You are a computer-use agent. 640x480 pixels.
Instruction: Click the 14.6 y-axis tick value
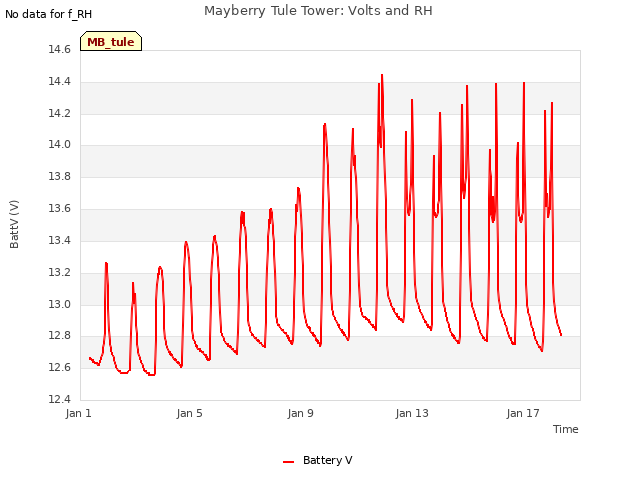tap(59, 49)
